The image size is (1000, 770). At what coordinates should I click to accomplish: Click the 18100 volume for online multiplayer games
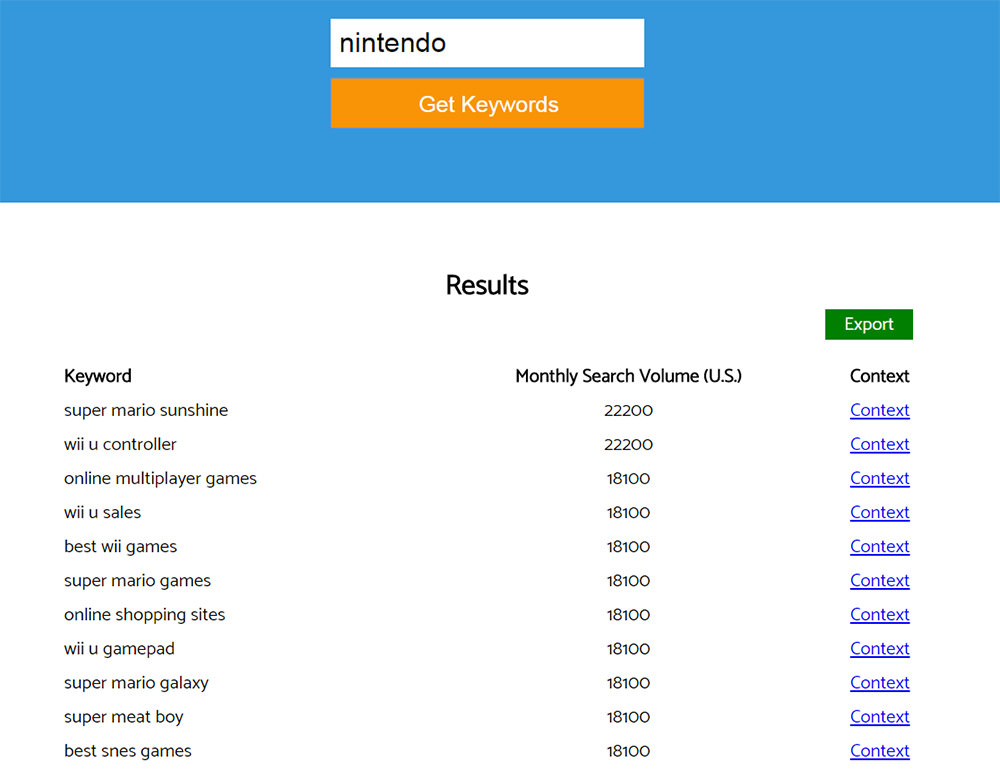pyautogui.click(x=628, y=478)
